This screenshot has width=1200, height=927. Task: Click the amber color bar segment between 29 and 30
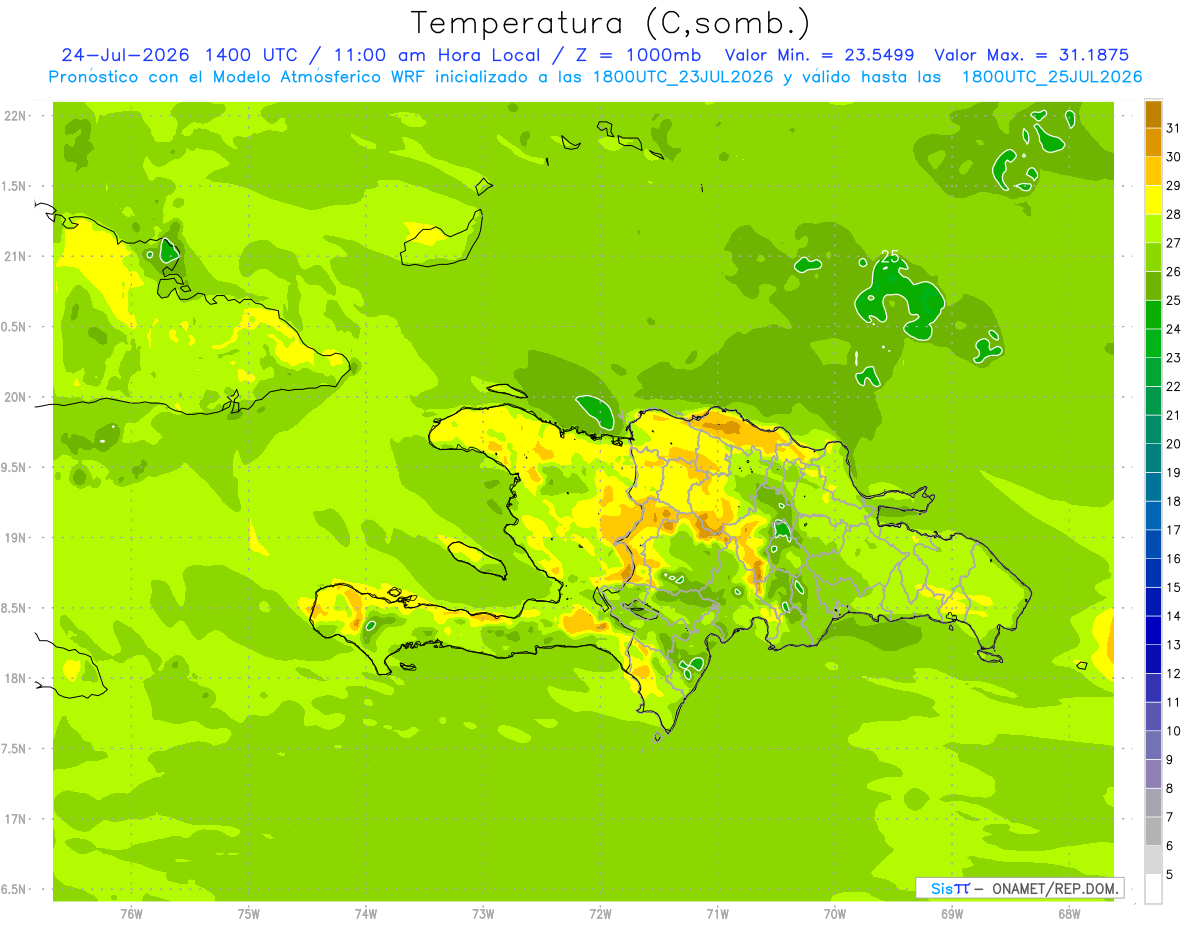tap(1153, 171)
